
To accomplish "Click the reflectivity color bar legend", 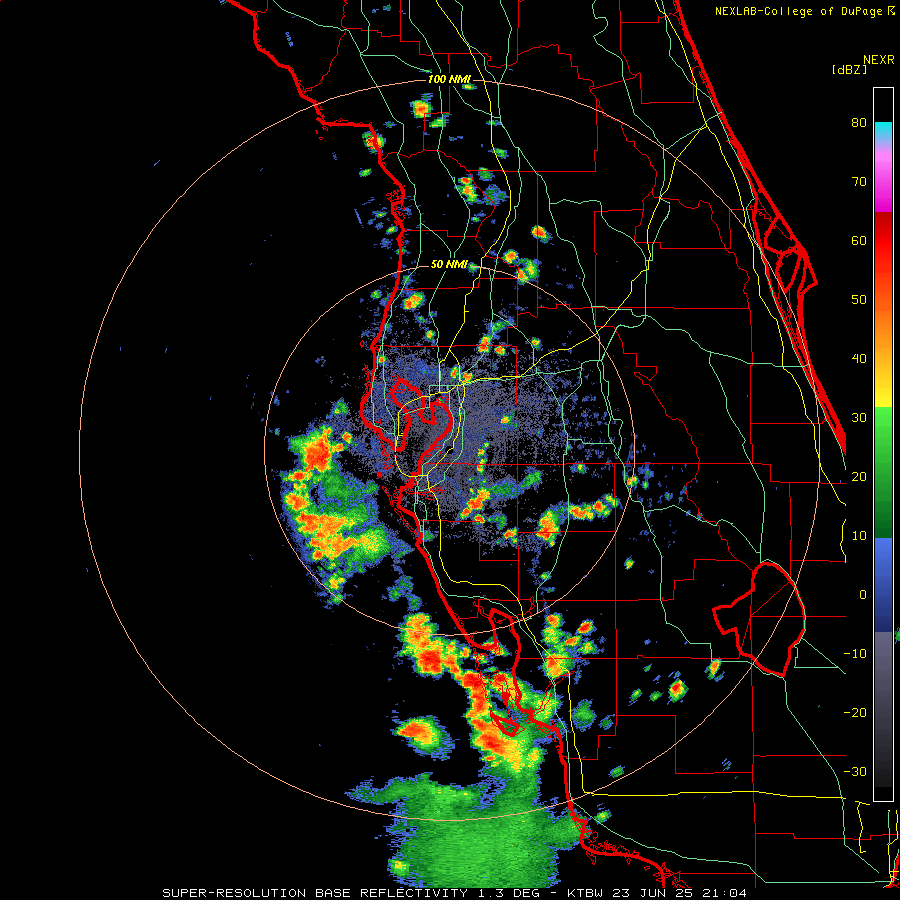I will coord(883,444).
